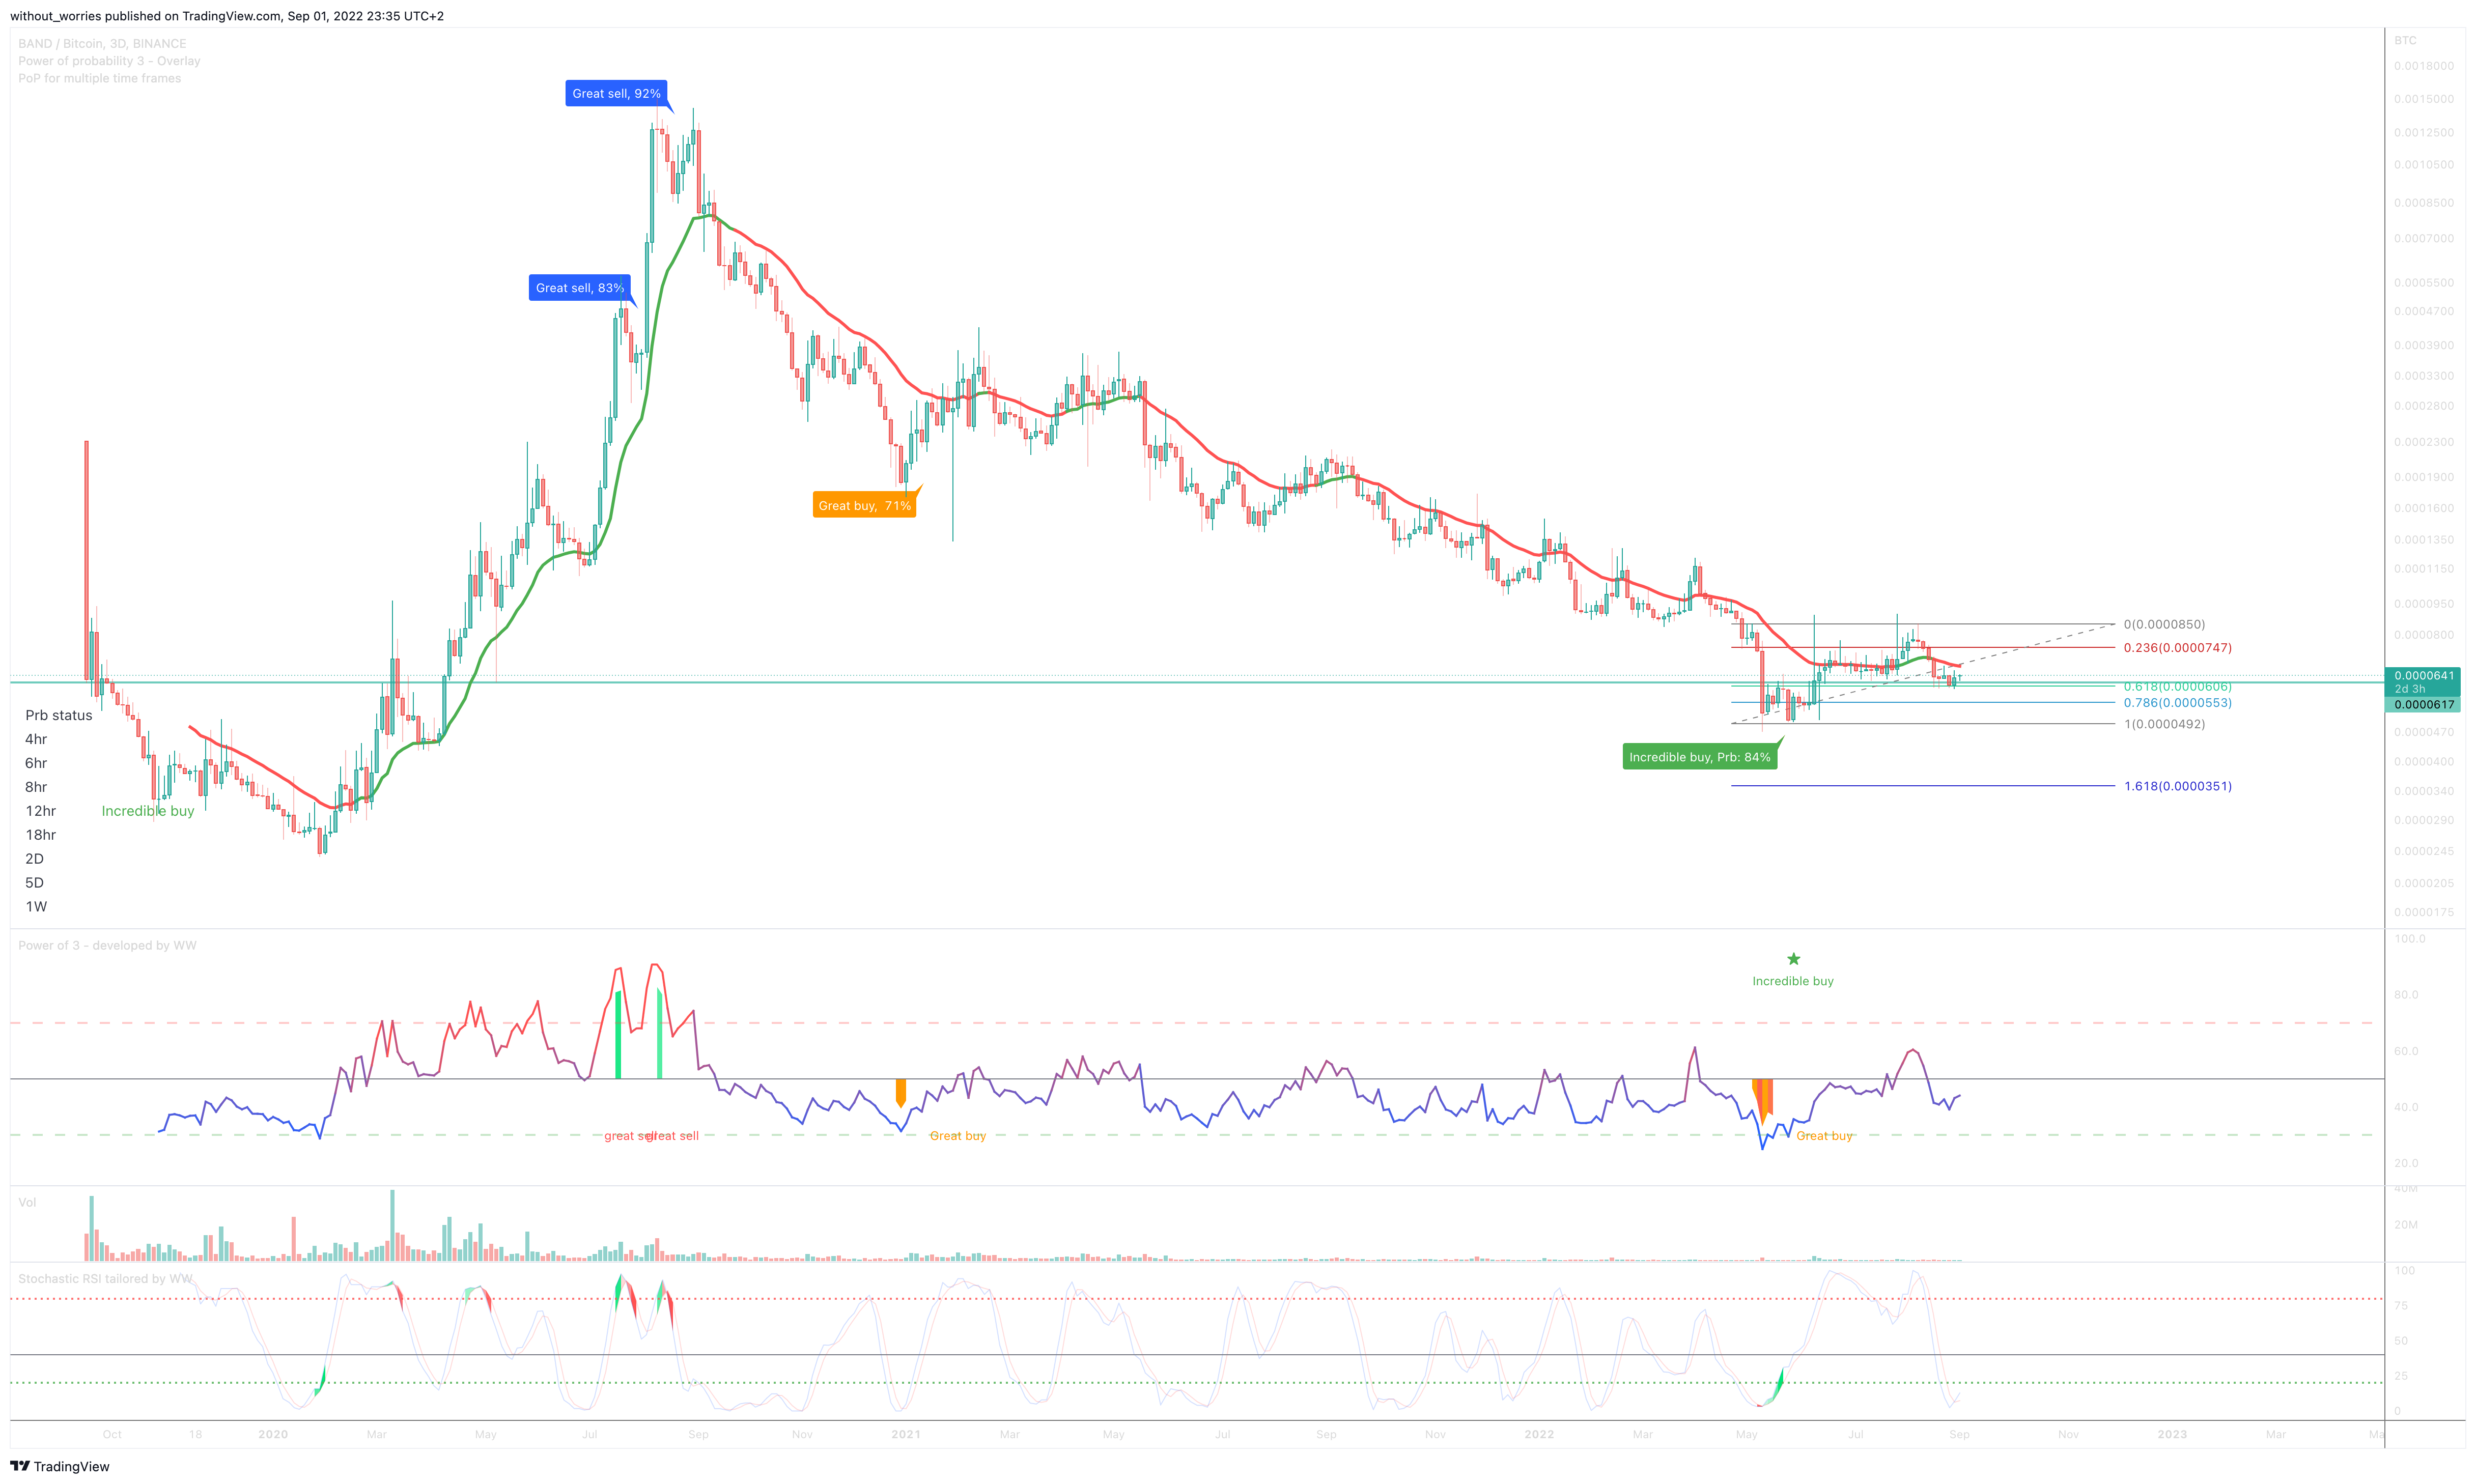Click the 'Power of probability 3 - Overlay' indicator label
Screen dimensions: 2476x1484
[109, 61]
